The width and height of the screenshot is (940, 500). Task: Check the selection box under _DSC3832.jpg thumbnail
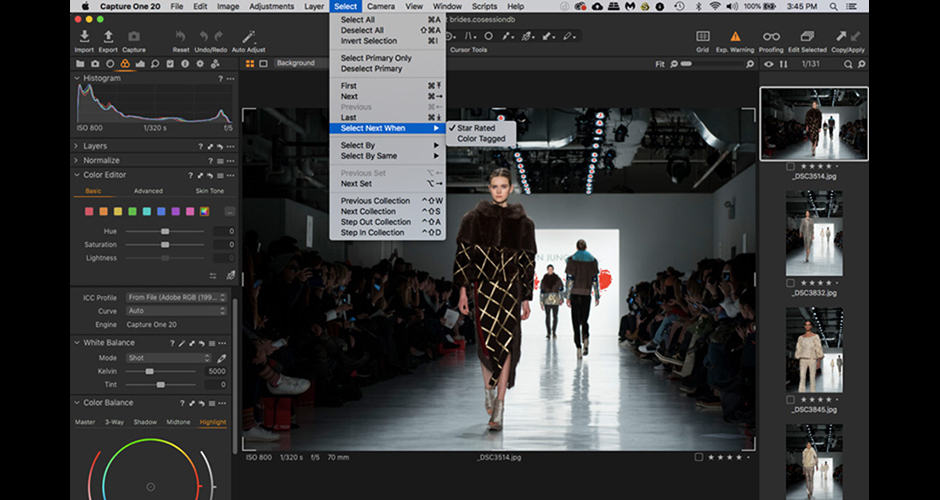[790, 283]
